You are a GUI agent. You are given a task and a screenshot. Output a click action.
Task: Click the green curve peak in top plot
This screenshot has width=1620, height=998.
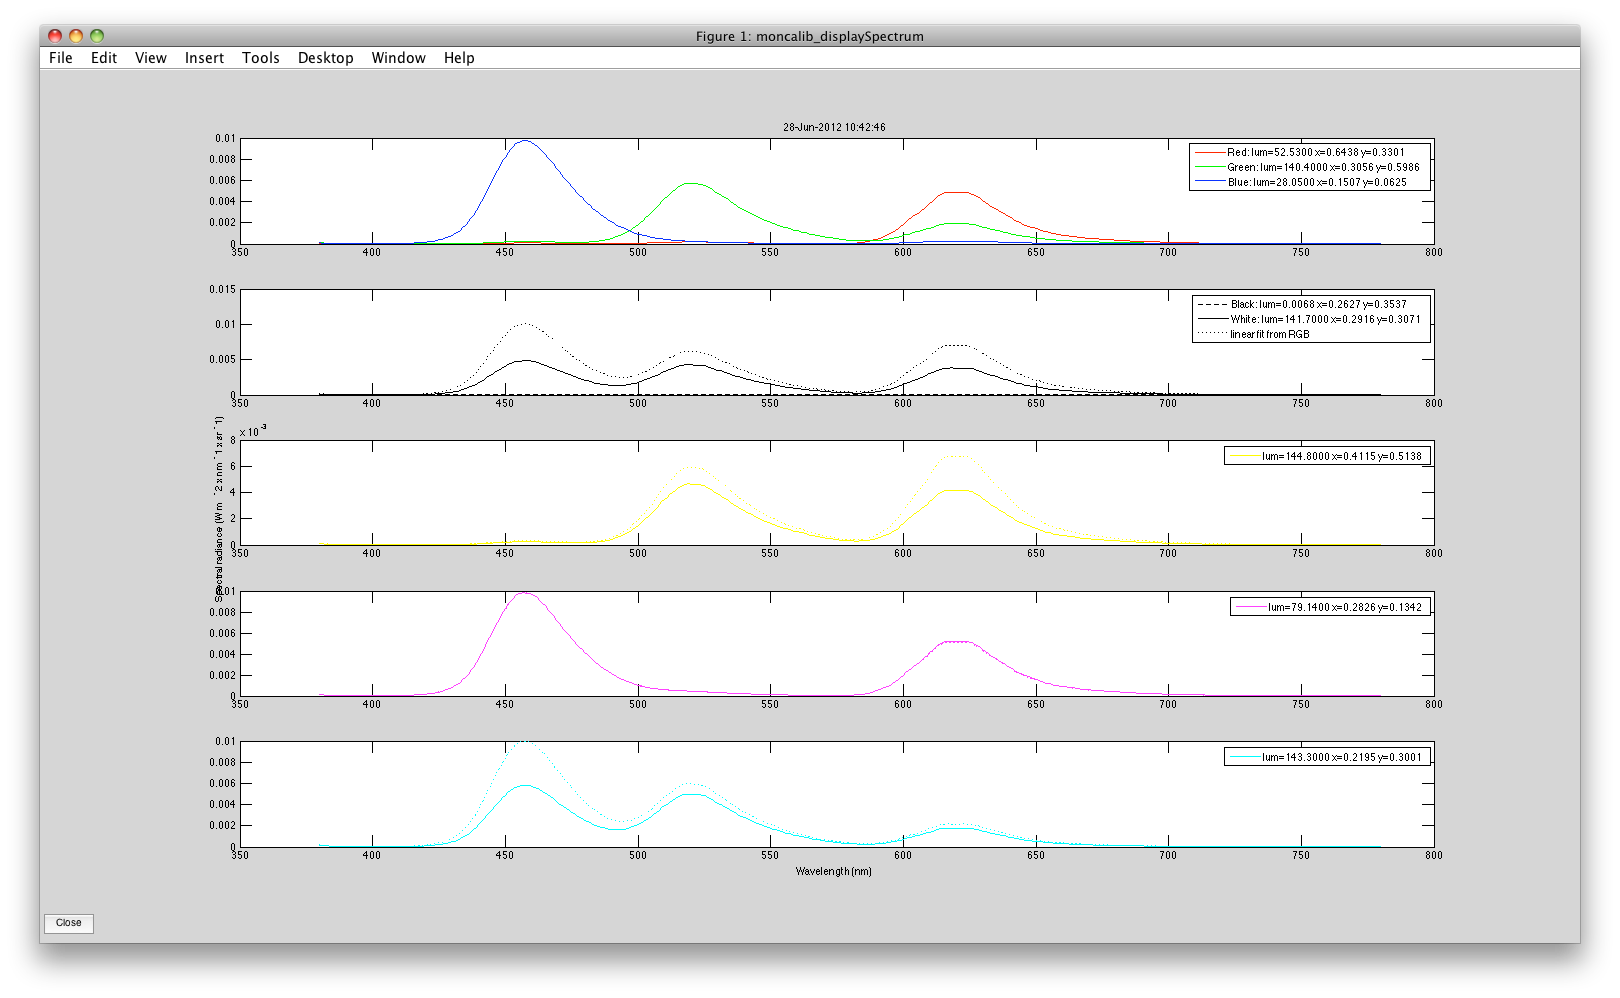[x=692, y=183]
